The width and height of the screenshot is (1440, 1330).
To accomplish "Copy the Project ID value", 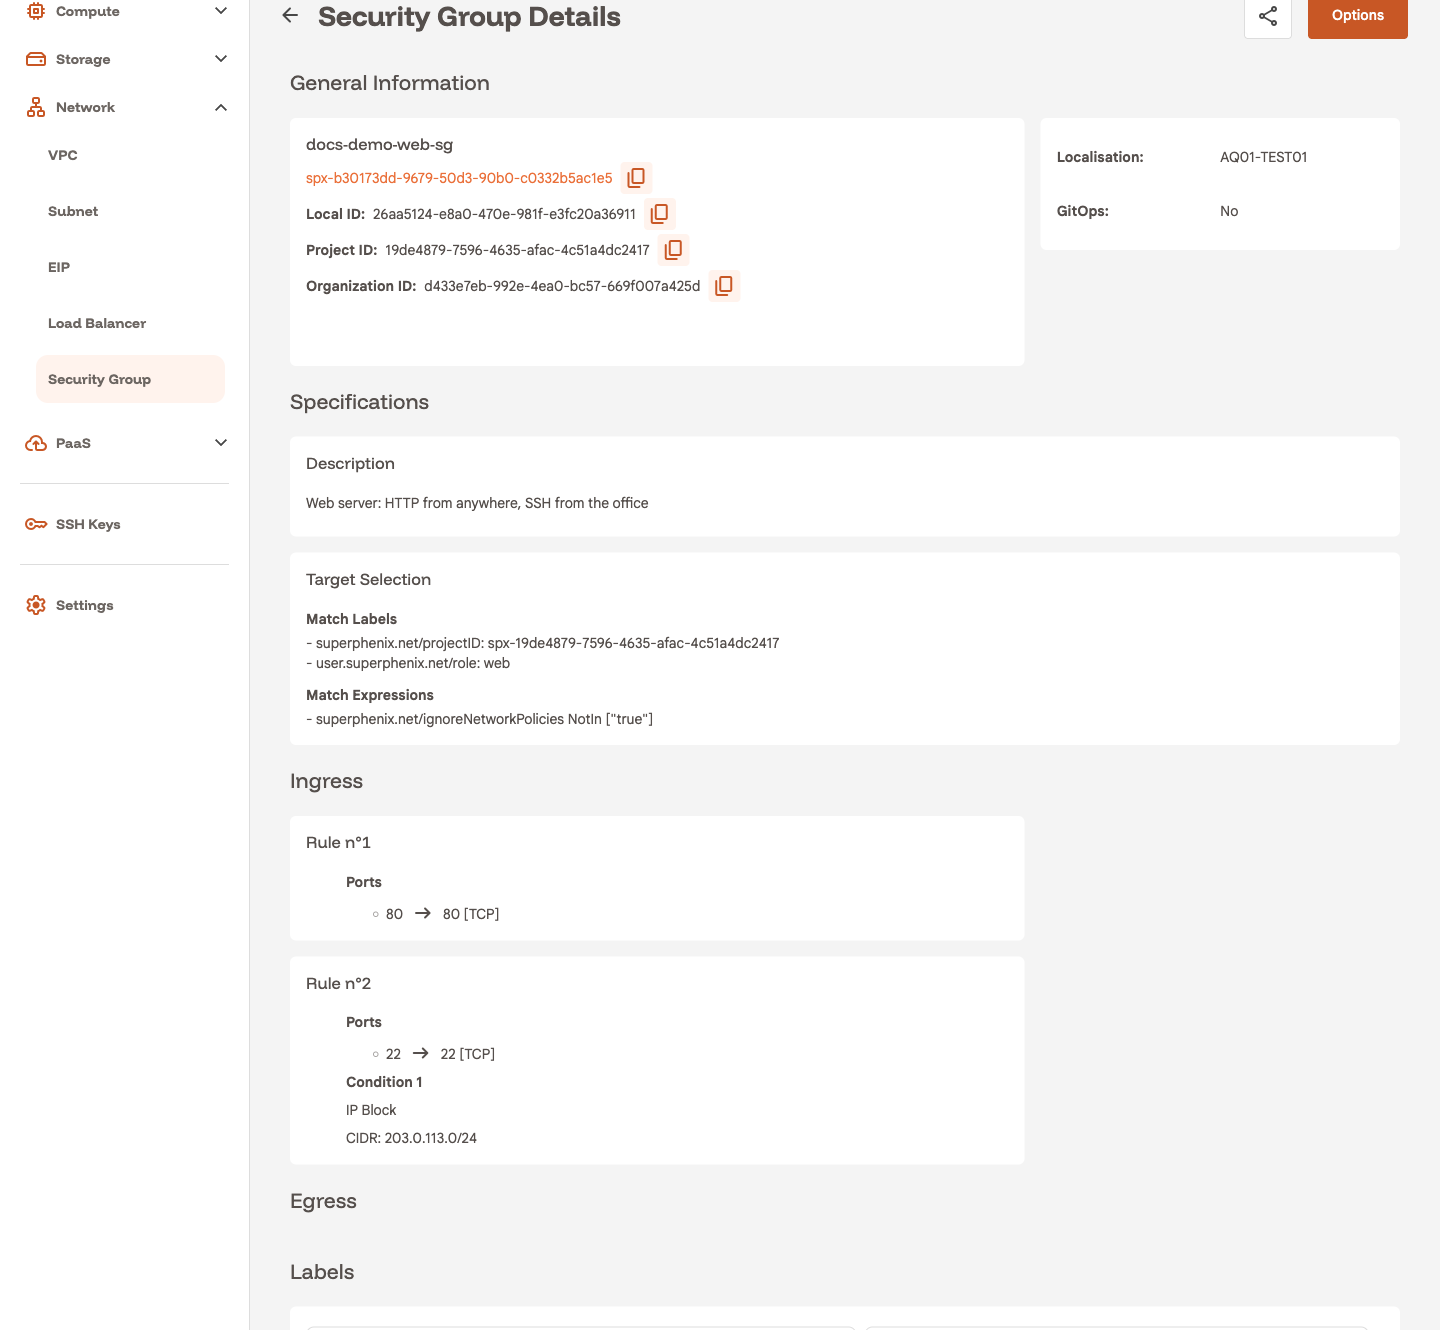I will click(674, 250).
